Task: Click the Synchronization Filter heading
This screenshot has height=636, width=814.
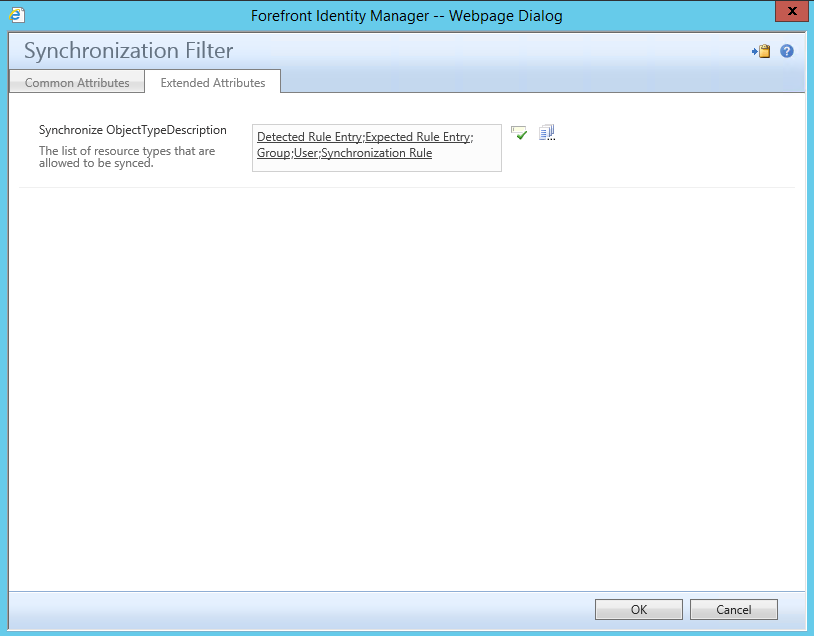Action: [128, 50]
